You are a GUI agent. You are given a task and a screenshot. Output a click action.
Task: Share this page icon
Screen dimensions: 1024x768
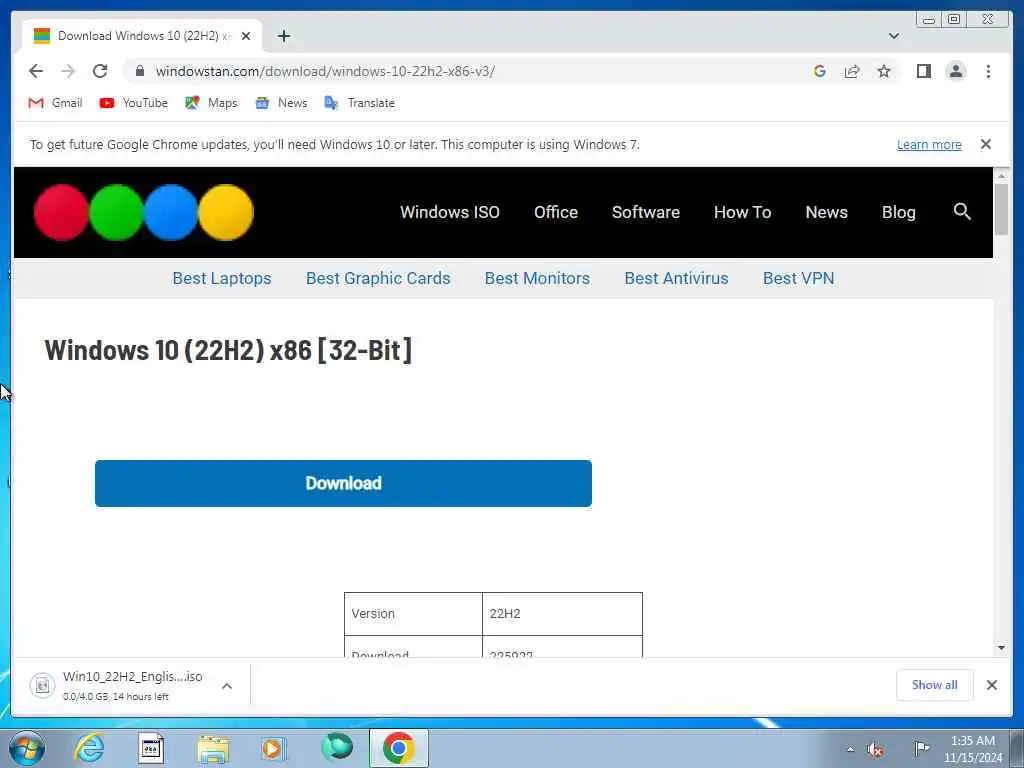click(852, 71)
